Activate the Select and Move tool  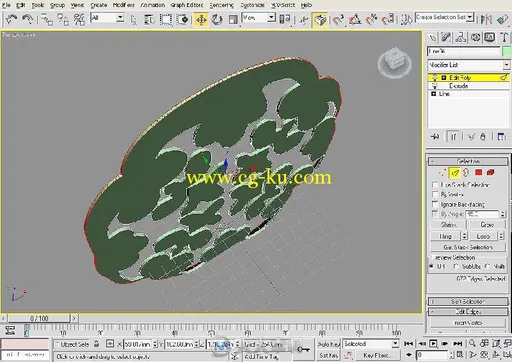(201, 20)
